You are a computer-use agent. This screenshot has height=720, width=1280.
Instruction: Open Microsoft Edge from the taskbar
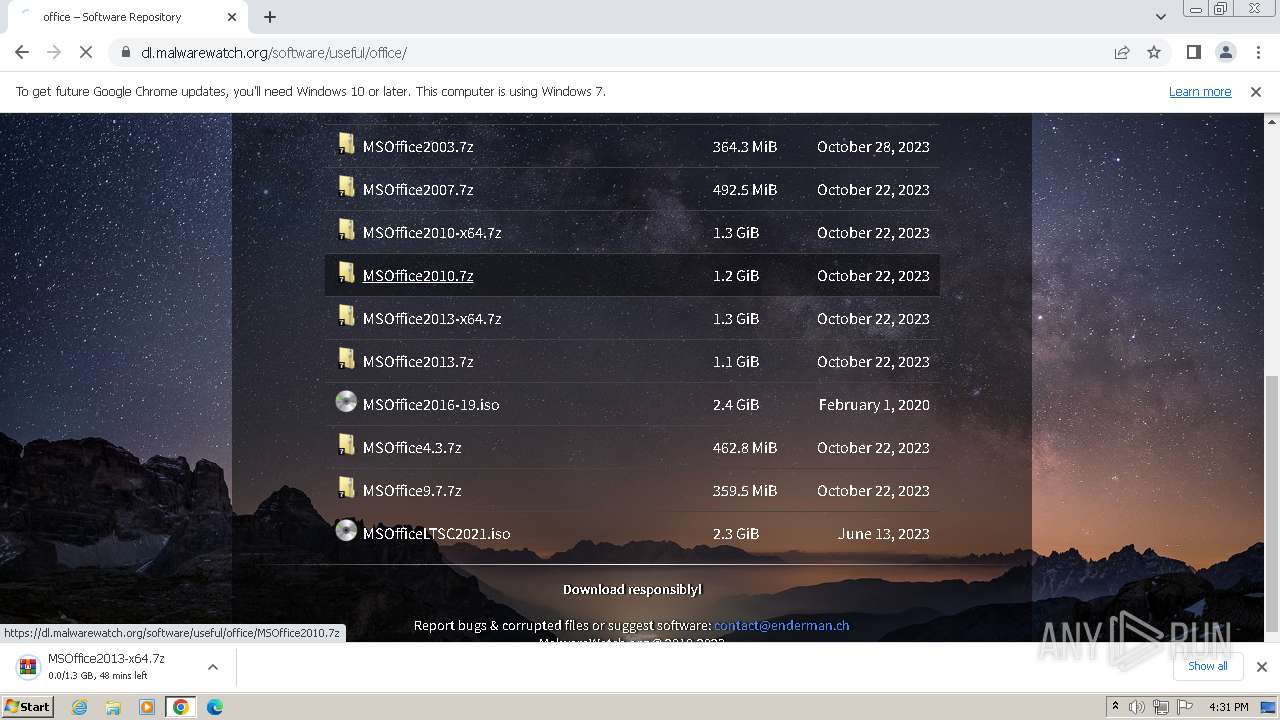[214, 707]
